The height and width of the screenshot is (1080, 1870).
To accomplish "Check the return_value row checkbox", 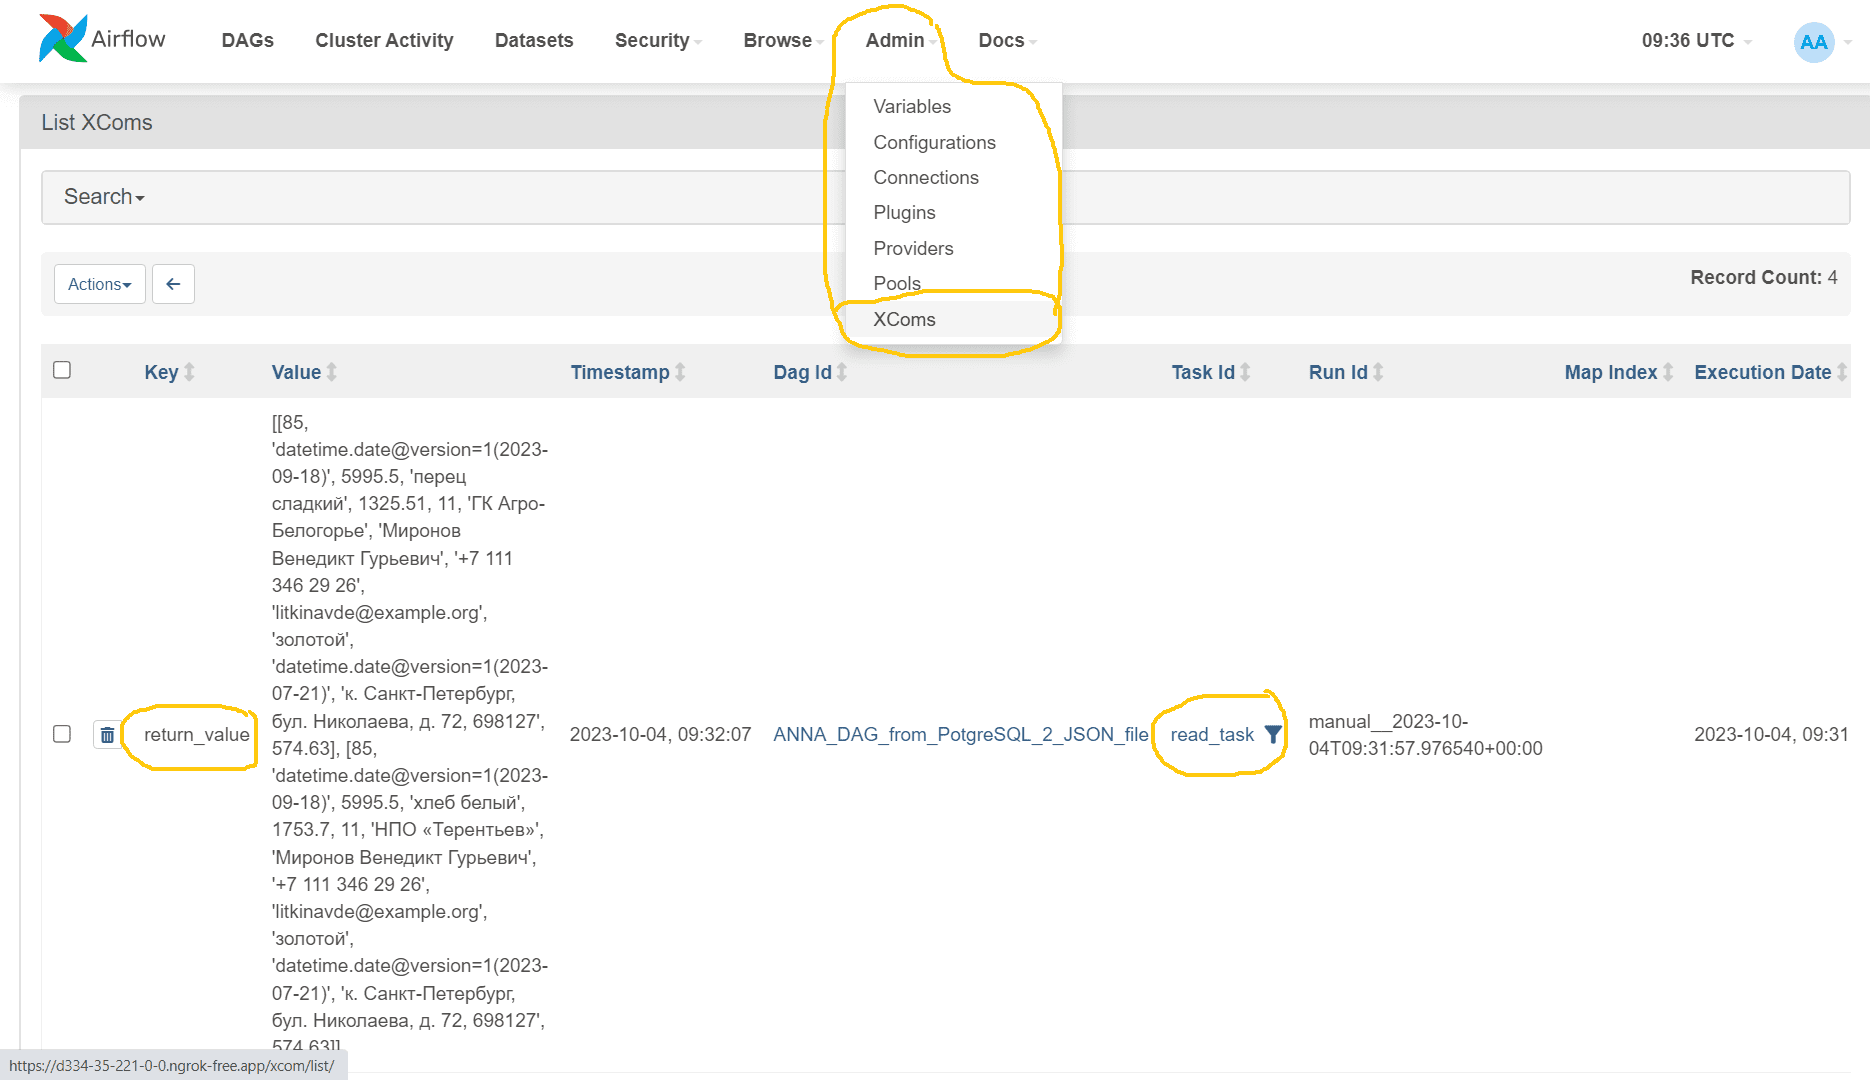I will coord(62,734).
